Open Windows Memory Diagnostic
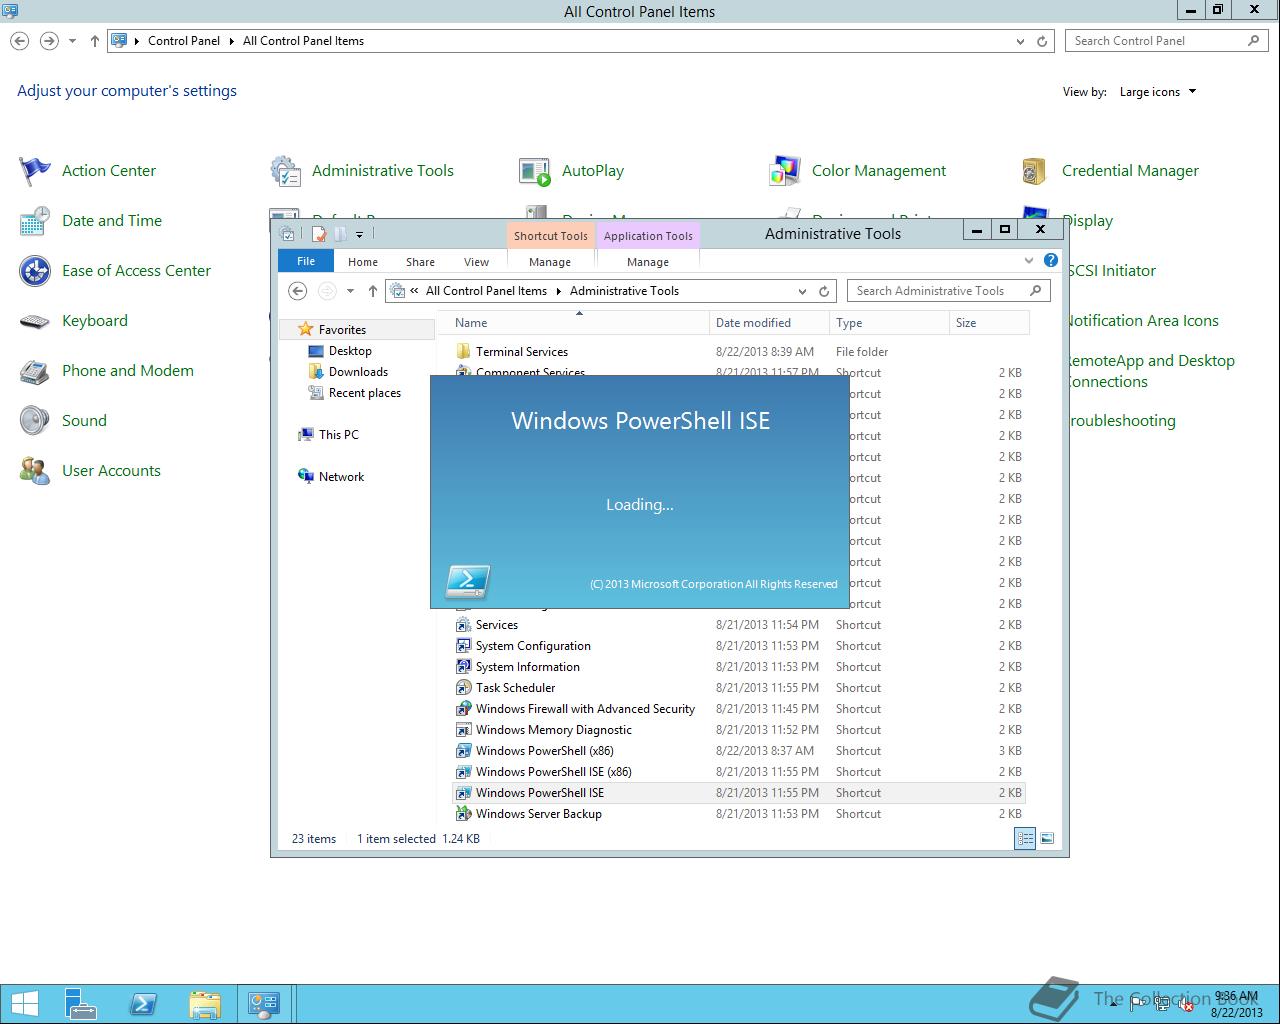The height and width of the screenshot is (1024, 1280). click(553, 729)
